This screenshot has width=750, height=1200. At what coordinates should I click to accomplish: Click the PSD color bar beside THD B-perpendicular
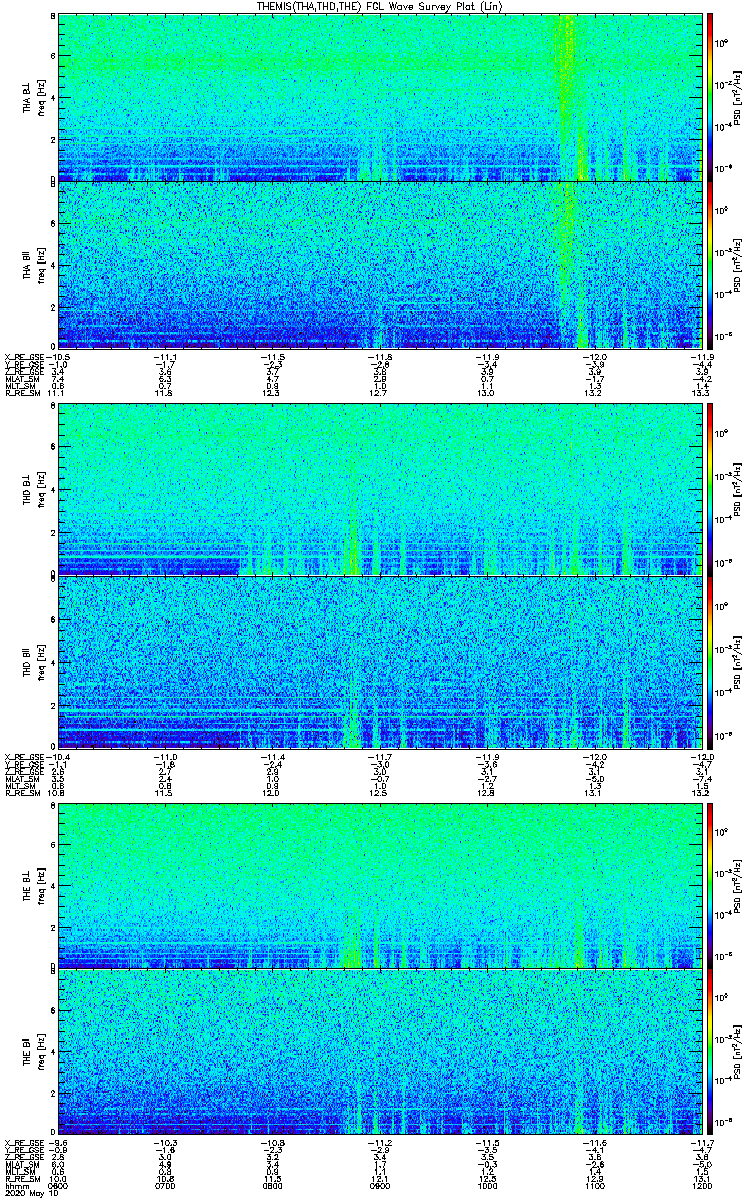pyautogui.click(x=710, y=490)
